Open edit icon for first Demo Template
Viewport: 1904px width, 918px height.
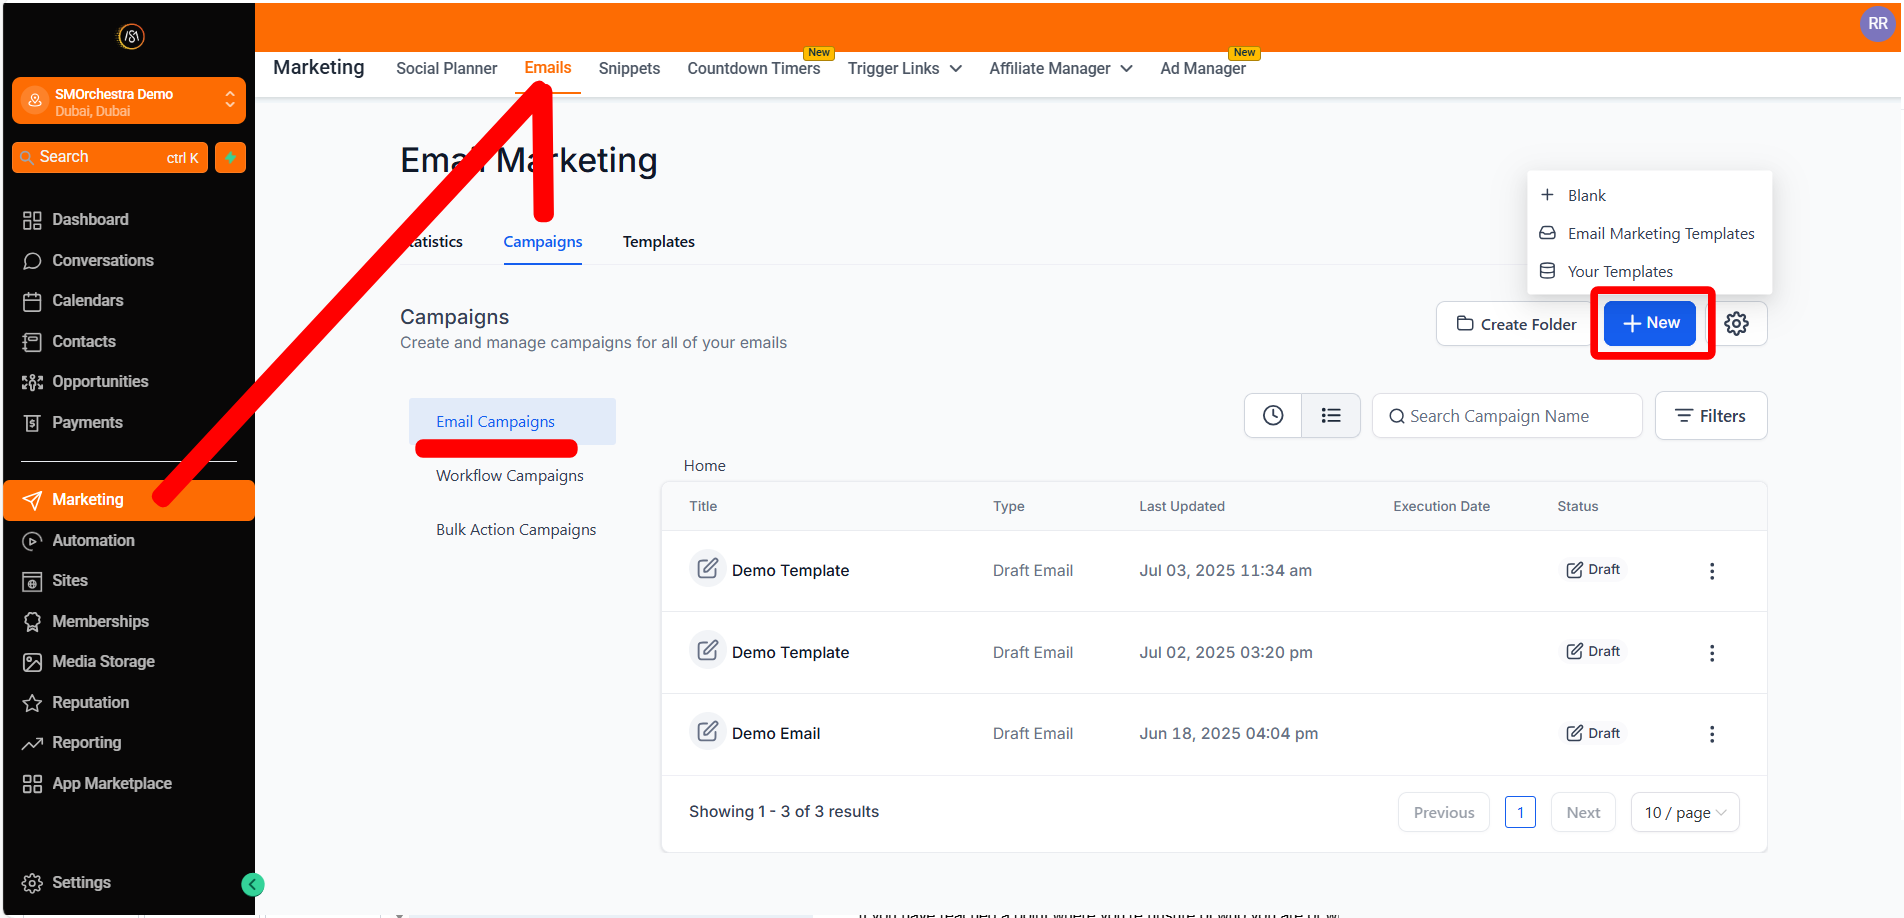click(x=708, y=569)
